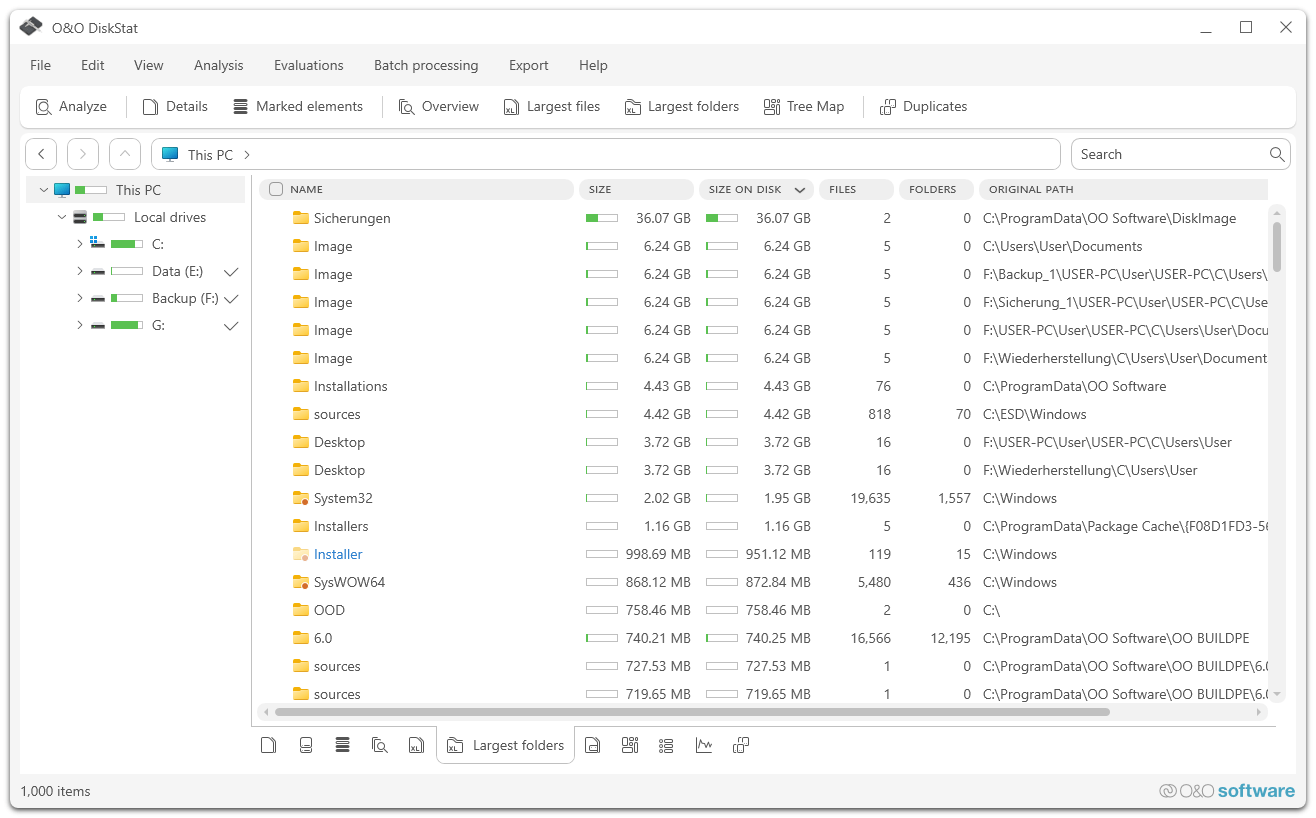Expand the G: drive node
Viewport: 1316px width, 818px height.
point(80,325)
